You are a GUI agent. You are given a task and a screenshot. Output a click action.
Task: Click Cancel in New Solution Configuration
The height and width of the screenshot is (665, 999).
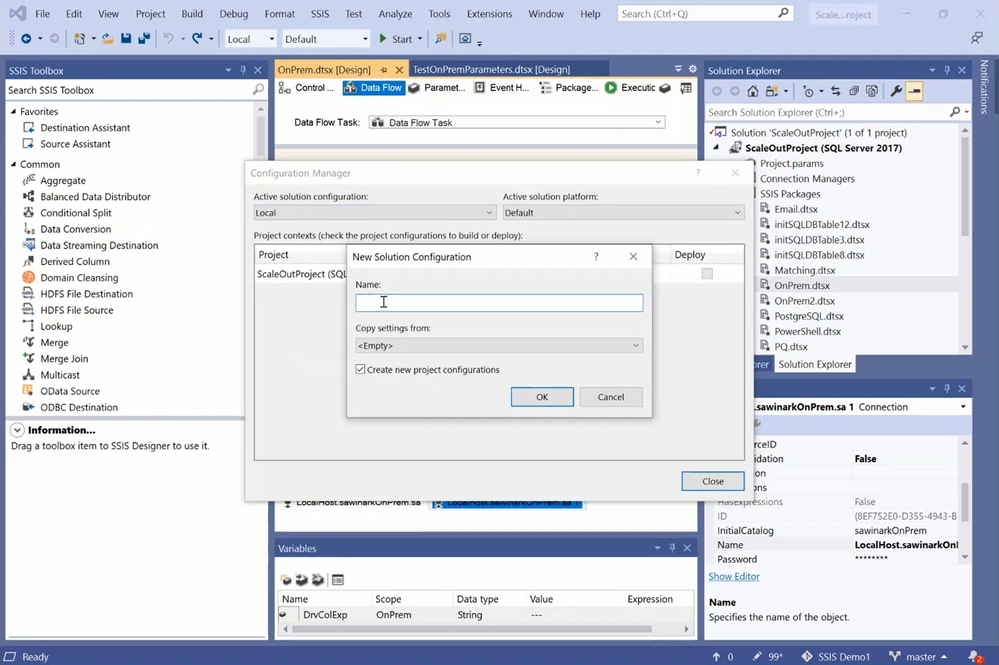pyautogui.click(x=611, y=397)
